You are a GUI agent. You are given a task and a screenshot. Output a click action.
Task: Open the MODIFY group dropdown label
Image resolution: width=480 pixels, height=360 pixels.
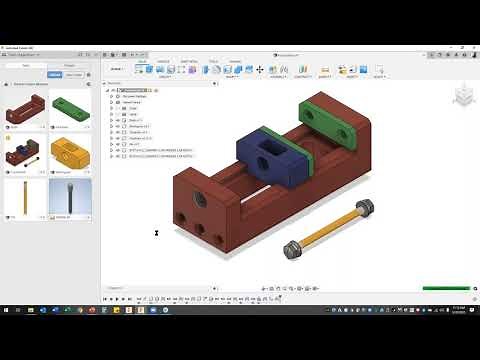232,77
